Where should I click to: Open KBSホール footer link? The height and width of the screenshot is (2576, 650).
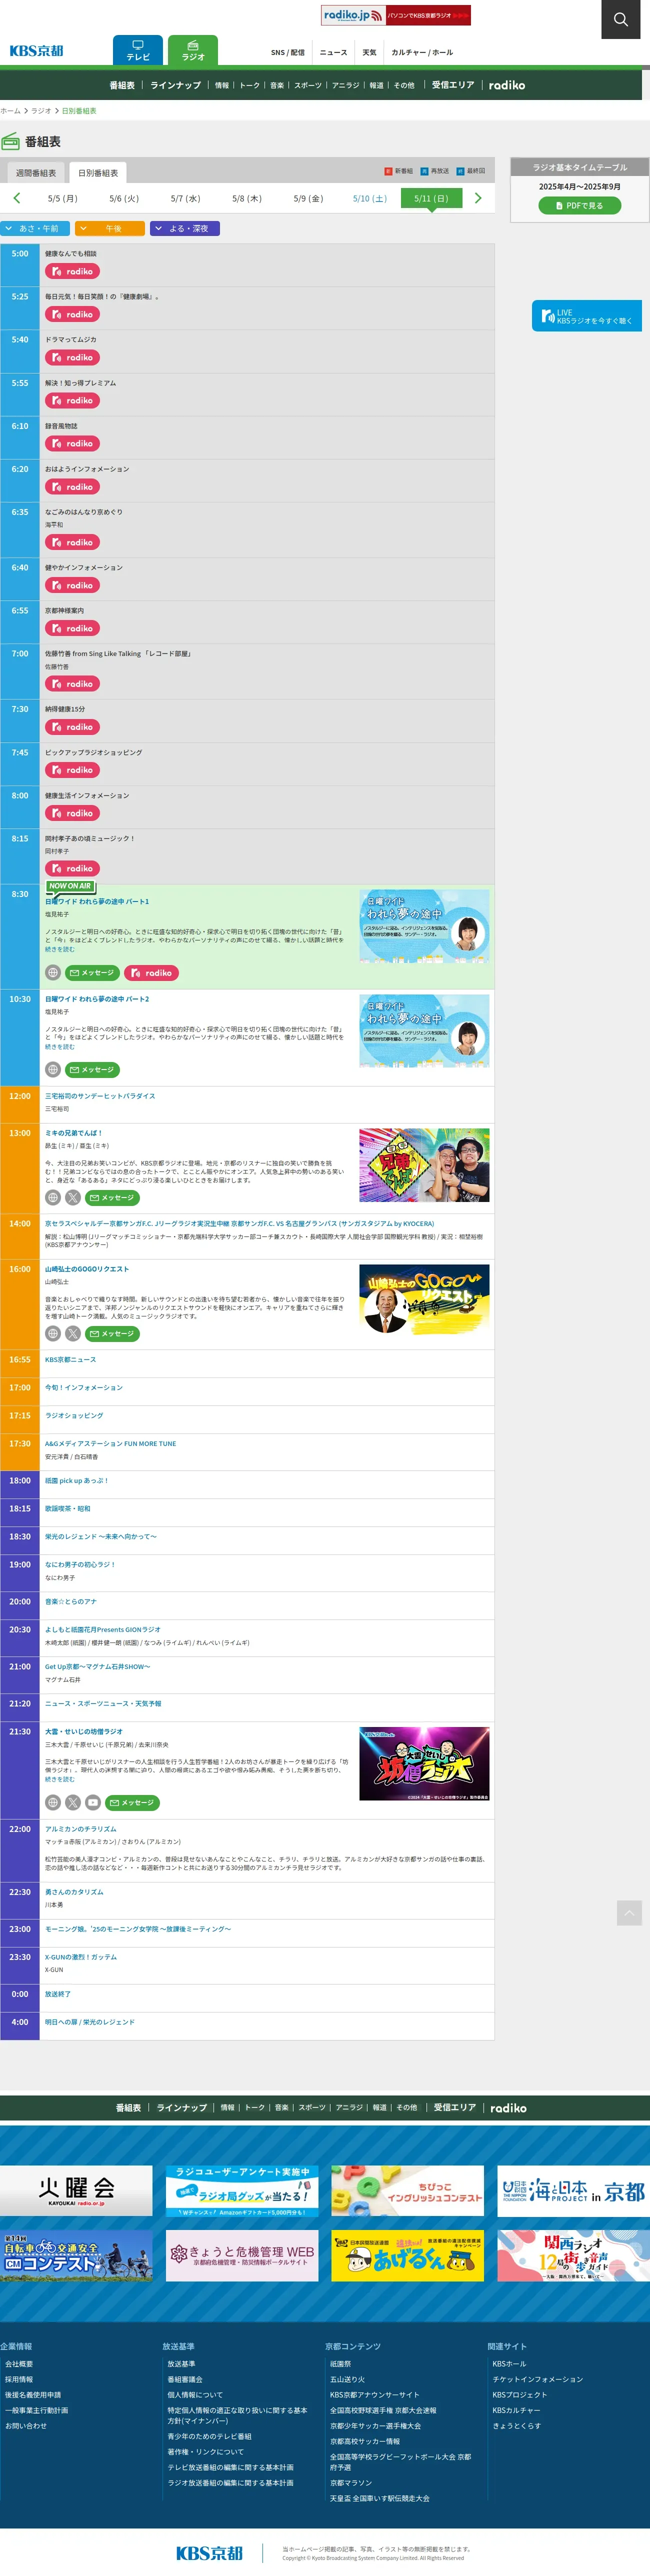click(509, 2364)
